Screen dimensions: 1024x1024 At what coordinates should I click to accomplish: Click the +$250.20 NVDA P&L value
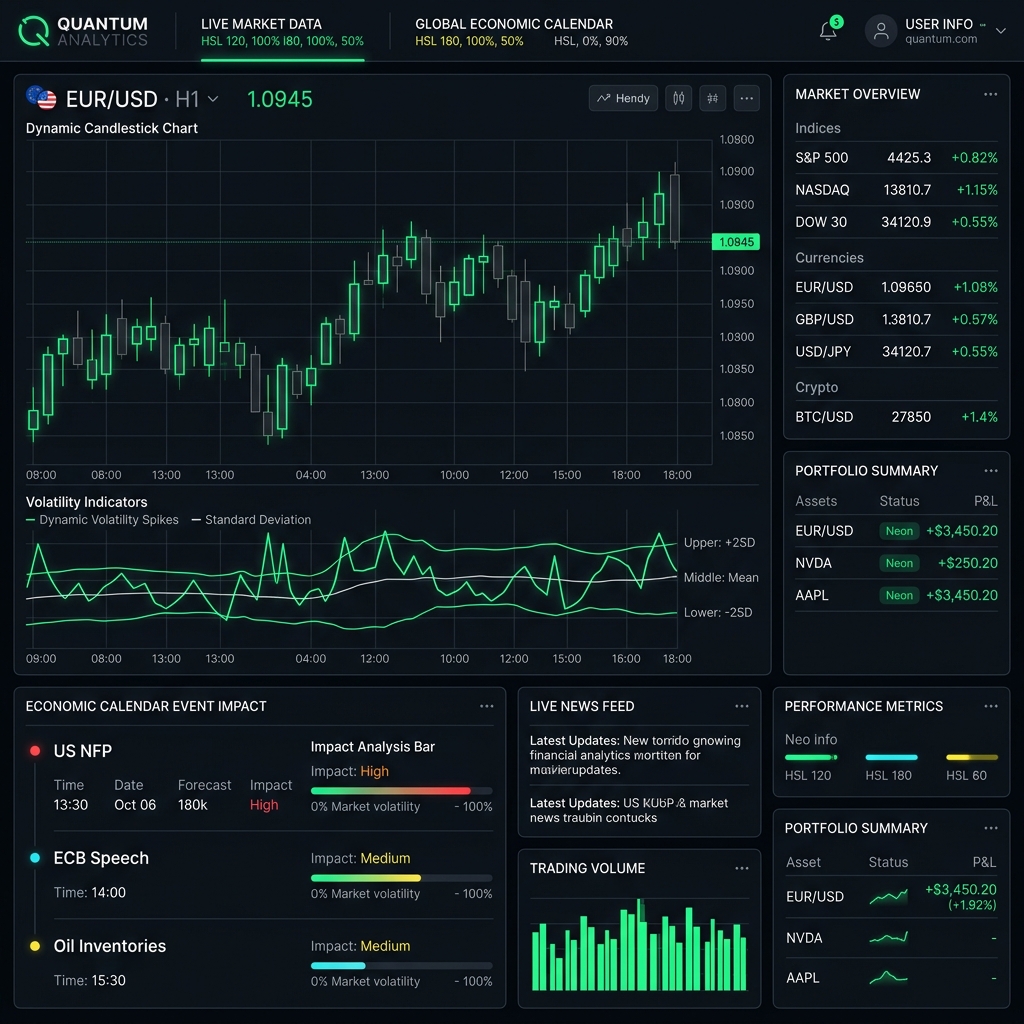967,563
